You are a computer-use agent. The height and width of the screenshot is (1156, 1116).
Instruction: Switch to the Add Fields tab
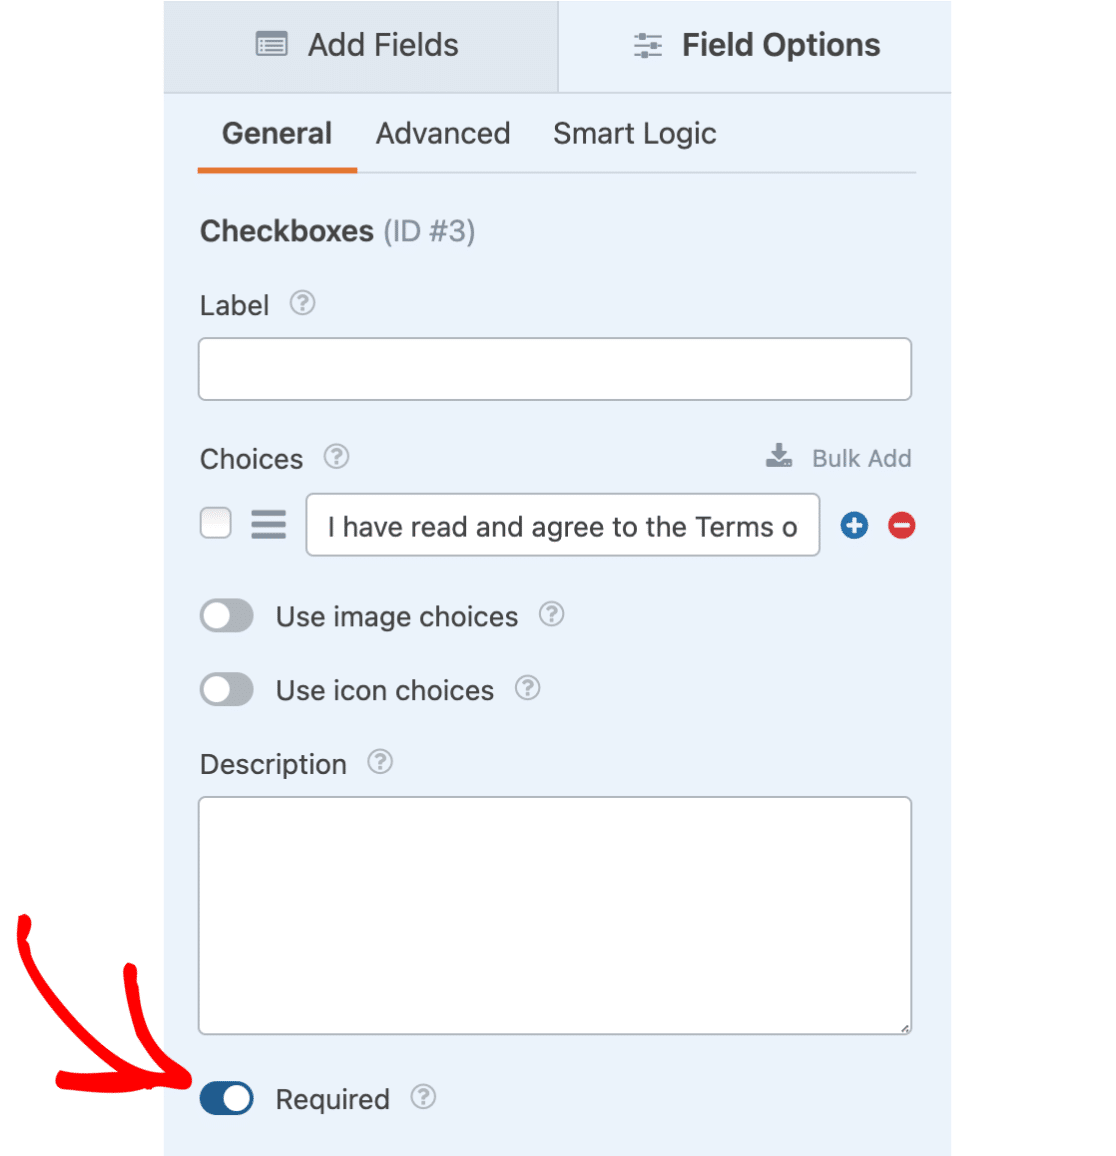pyautogui.click(x=360, y=46)
